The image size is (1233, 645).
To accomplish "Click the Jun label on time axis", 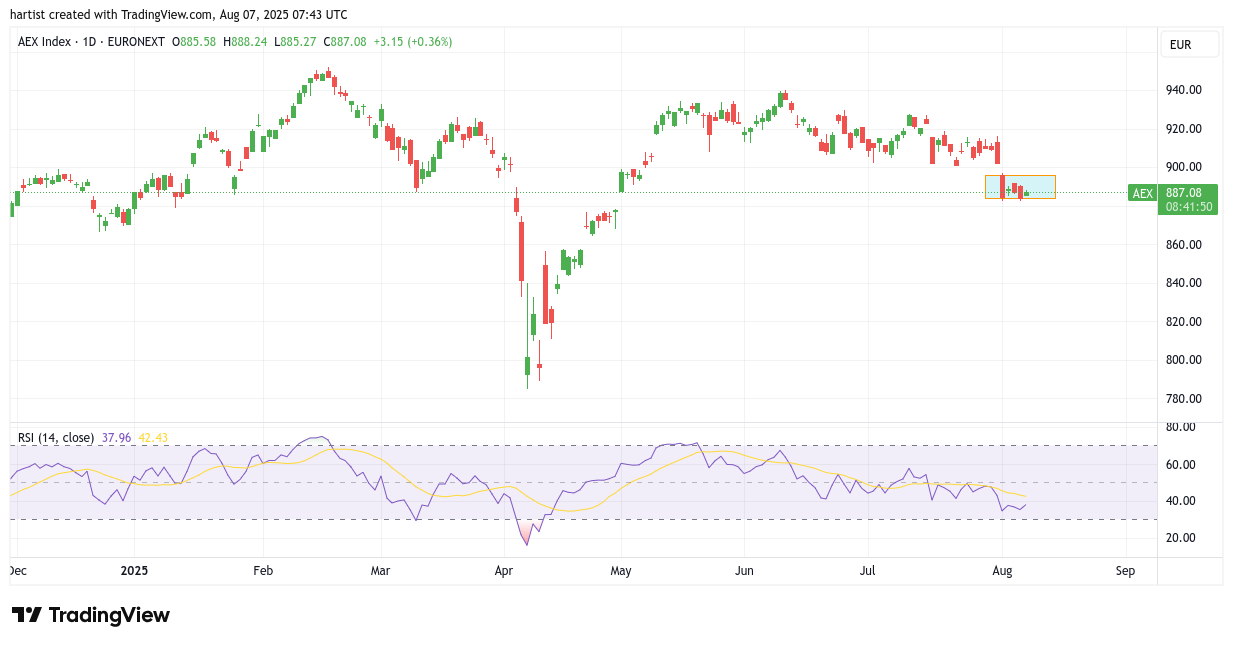I will pyautogui.click(x=744, y=571).
